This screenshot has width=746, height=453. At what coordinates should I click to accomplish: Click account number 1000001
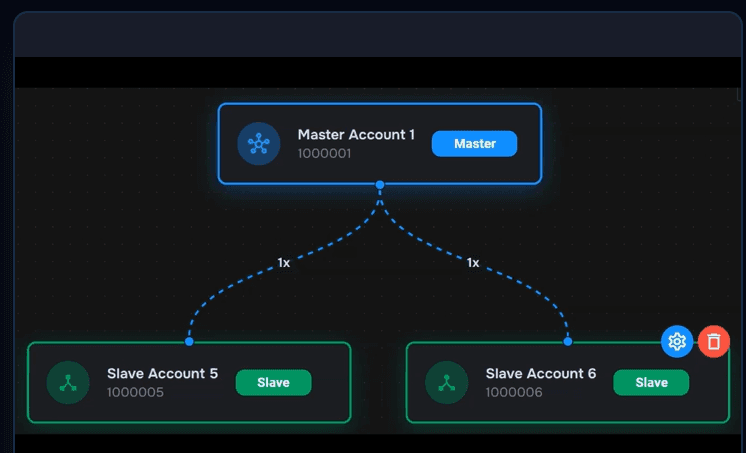[x=324, y=154]
